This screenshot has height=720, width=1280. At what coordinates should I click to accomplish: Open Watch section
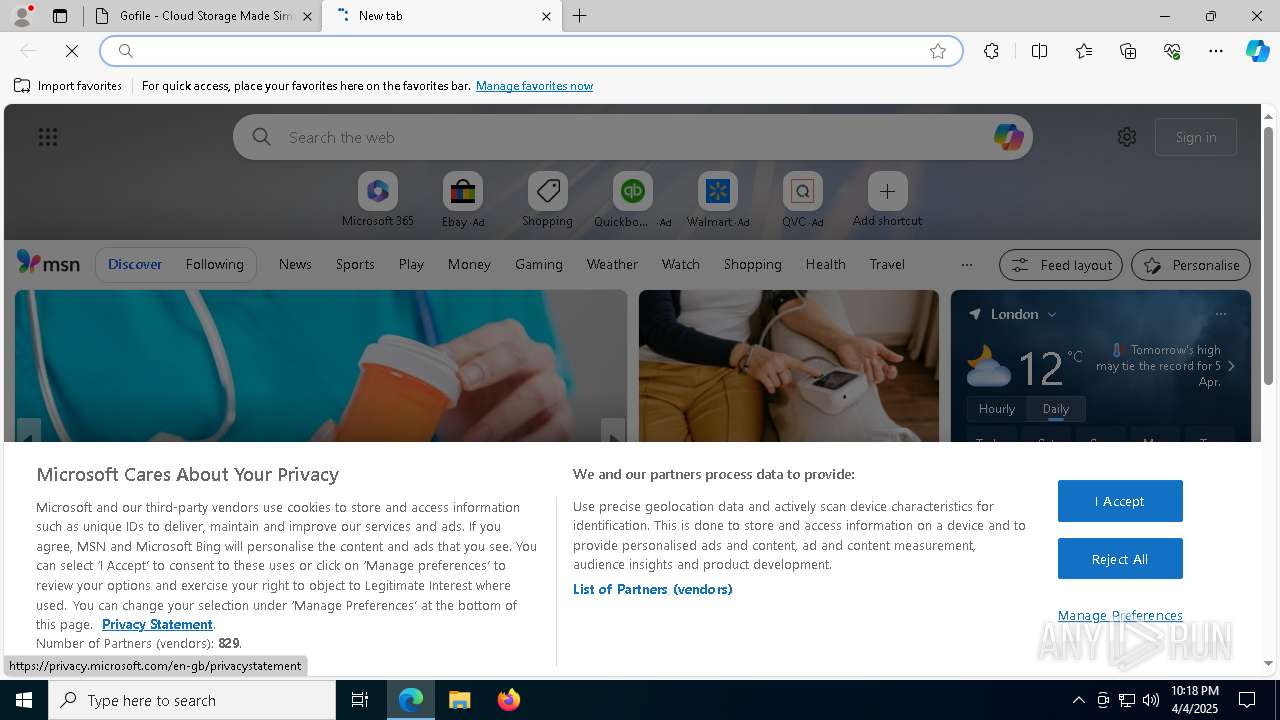pos(681,264)
